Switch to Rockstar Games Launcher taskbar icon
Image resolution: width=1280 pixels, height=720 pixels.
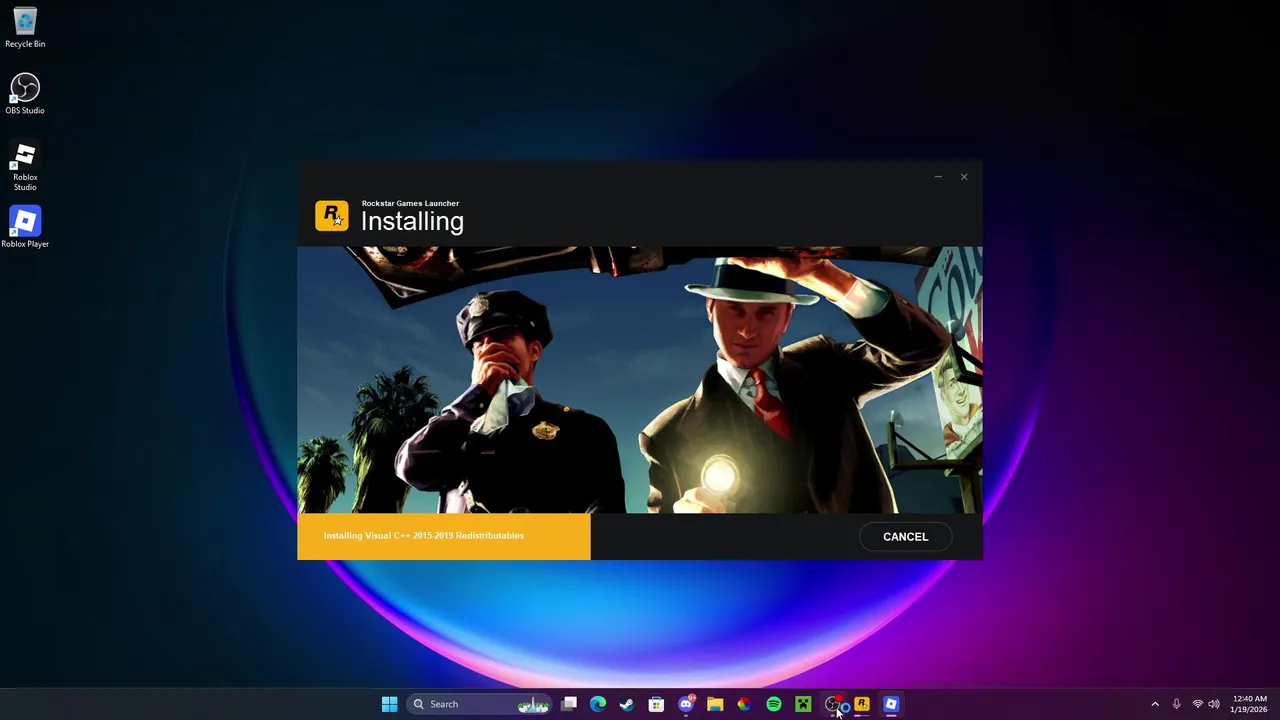point(862,704)
